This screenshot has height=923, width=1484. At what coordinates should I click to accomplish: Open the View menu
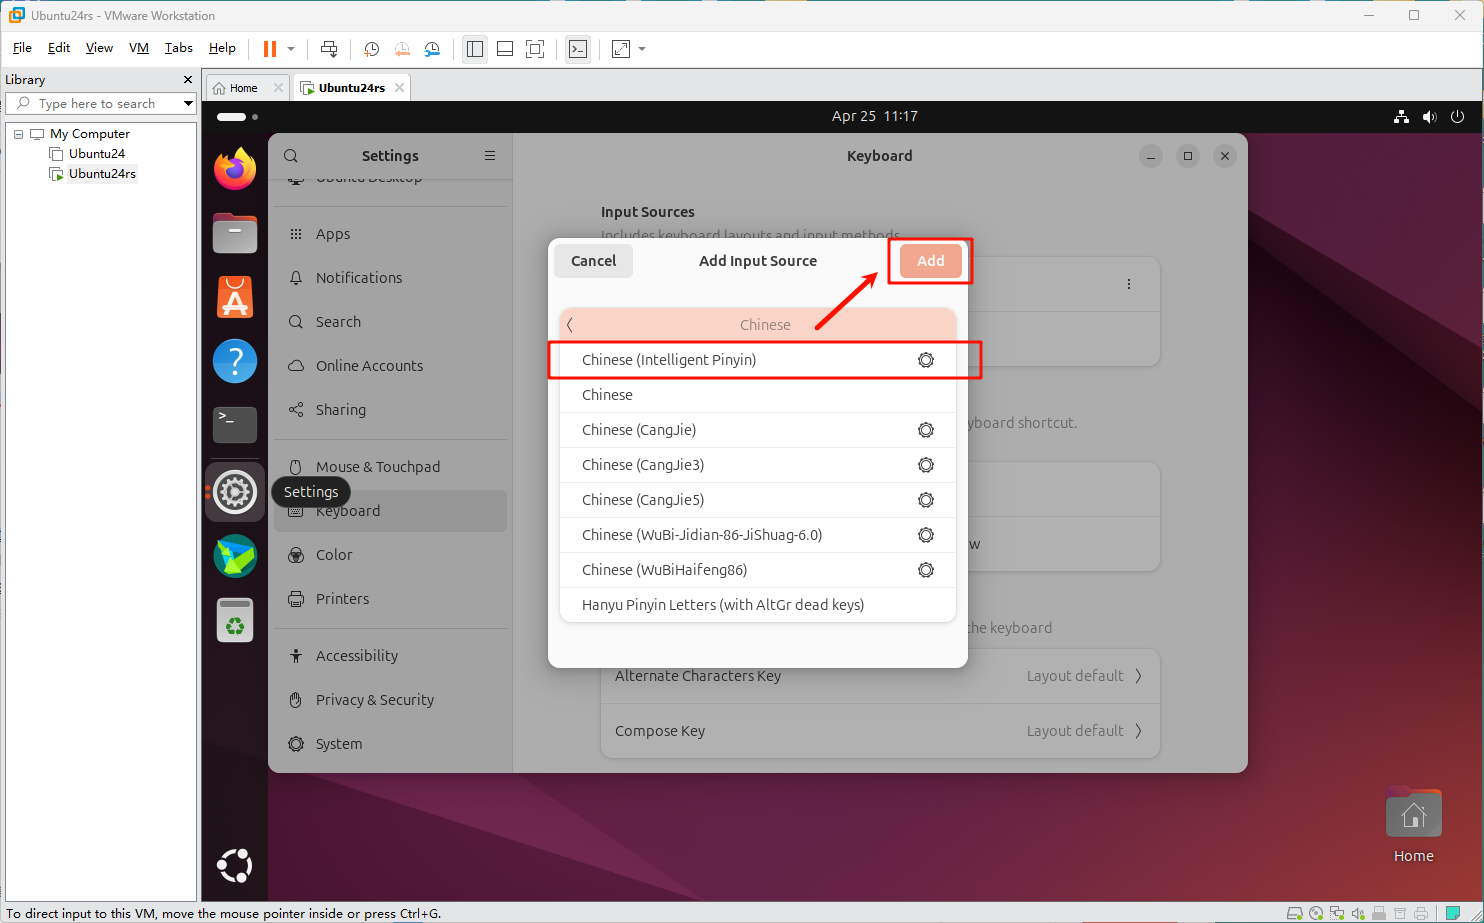(99, 48)
